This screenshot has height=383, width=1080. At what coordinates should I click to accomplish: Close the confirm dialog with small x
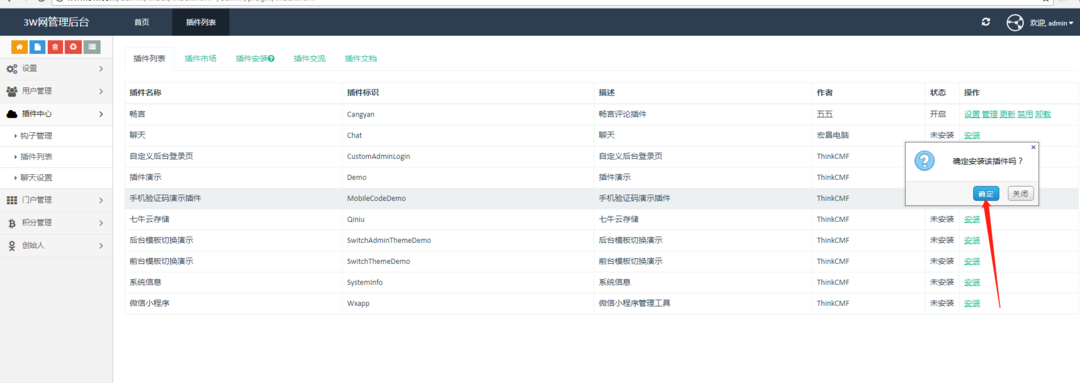pyautogui.click(x=1033, y=147)
